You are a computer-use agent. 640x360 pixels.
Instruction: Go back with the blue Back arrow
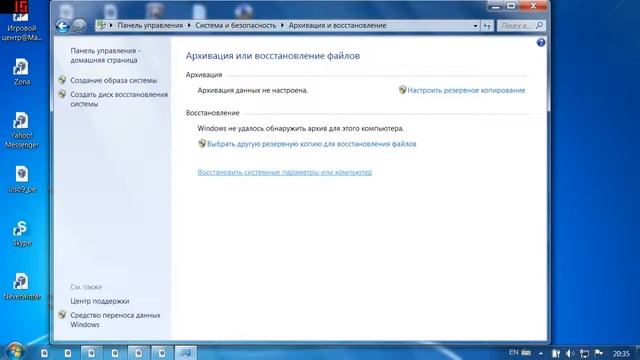[62, 26]
